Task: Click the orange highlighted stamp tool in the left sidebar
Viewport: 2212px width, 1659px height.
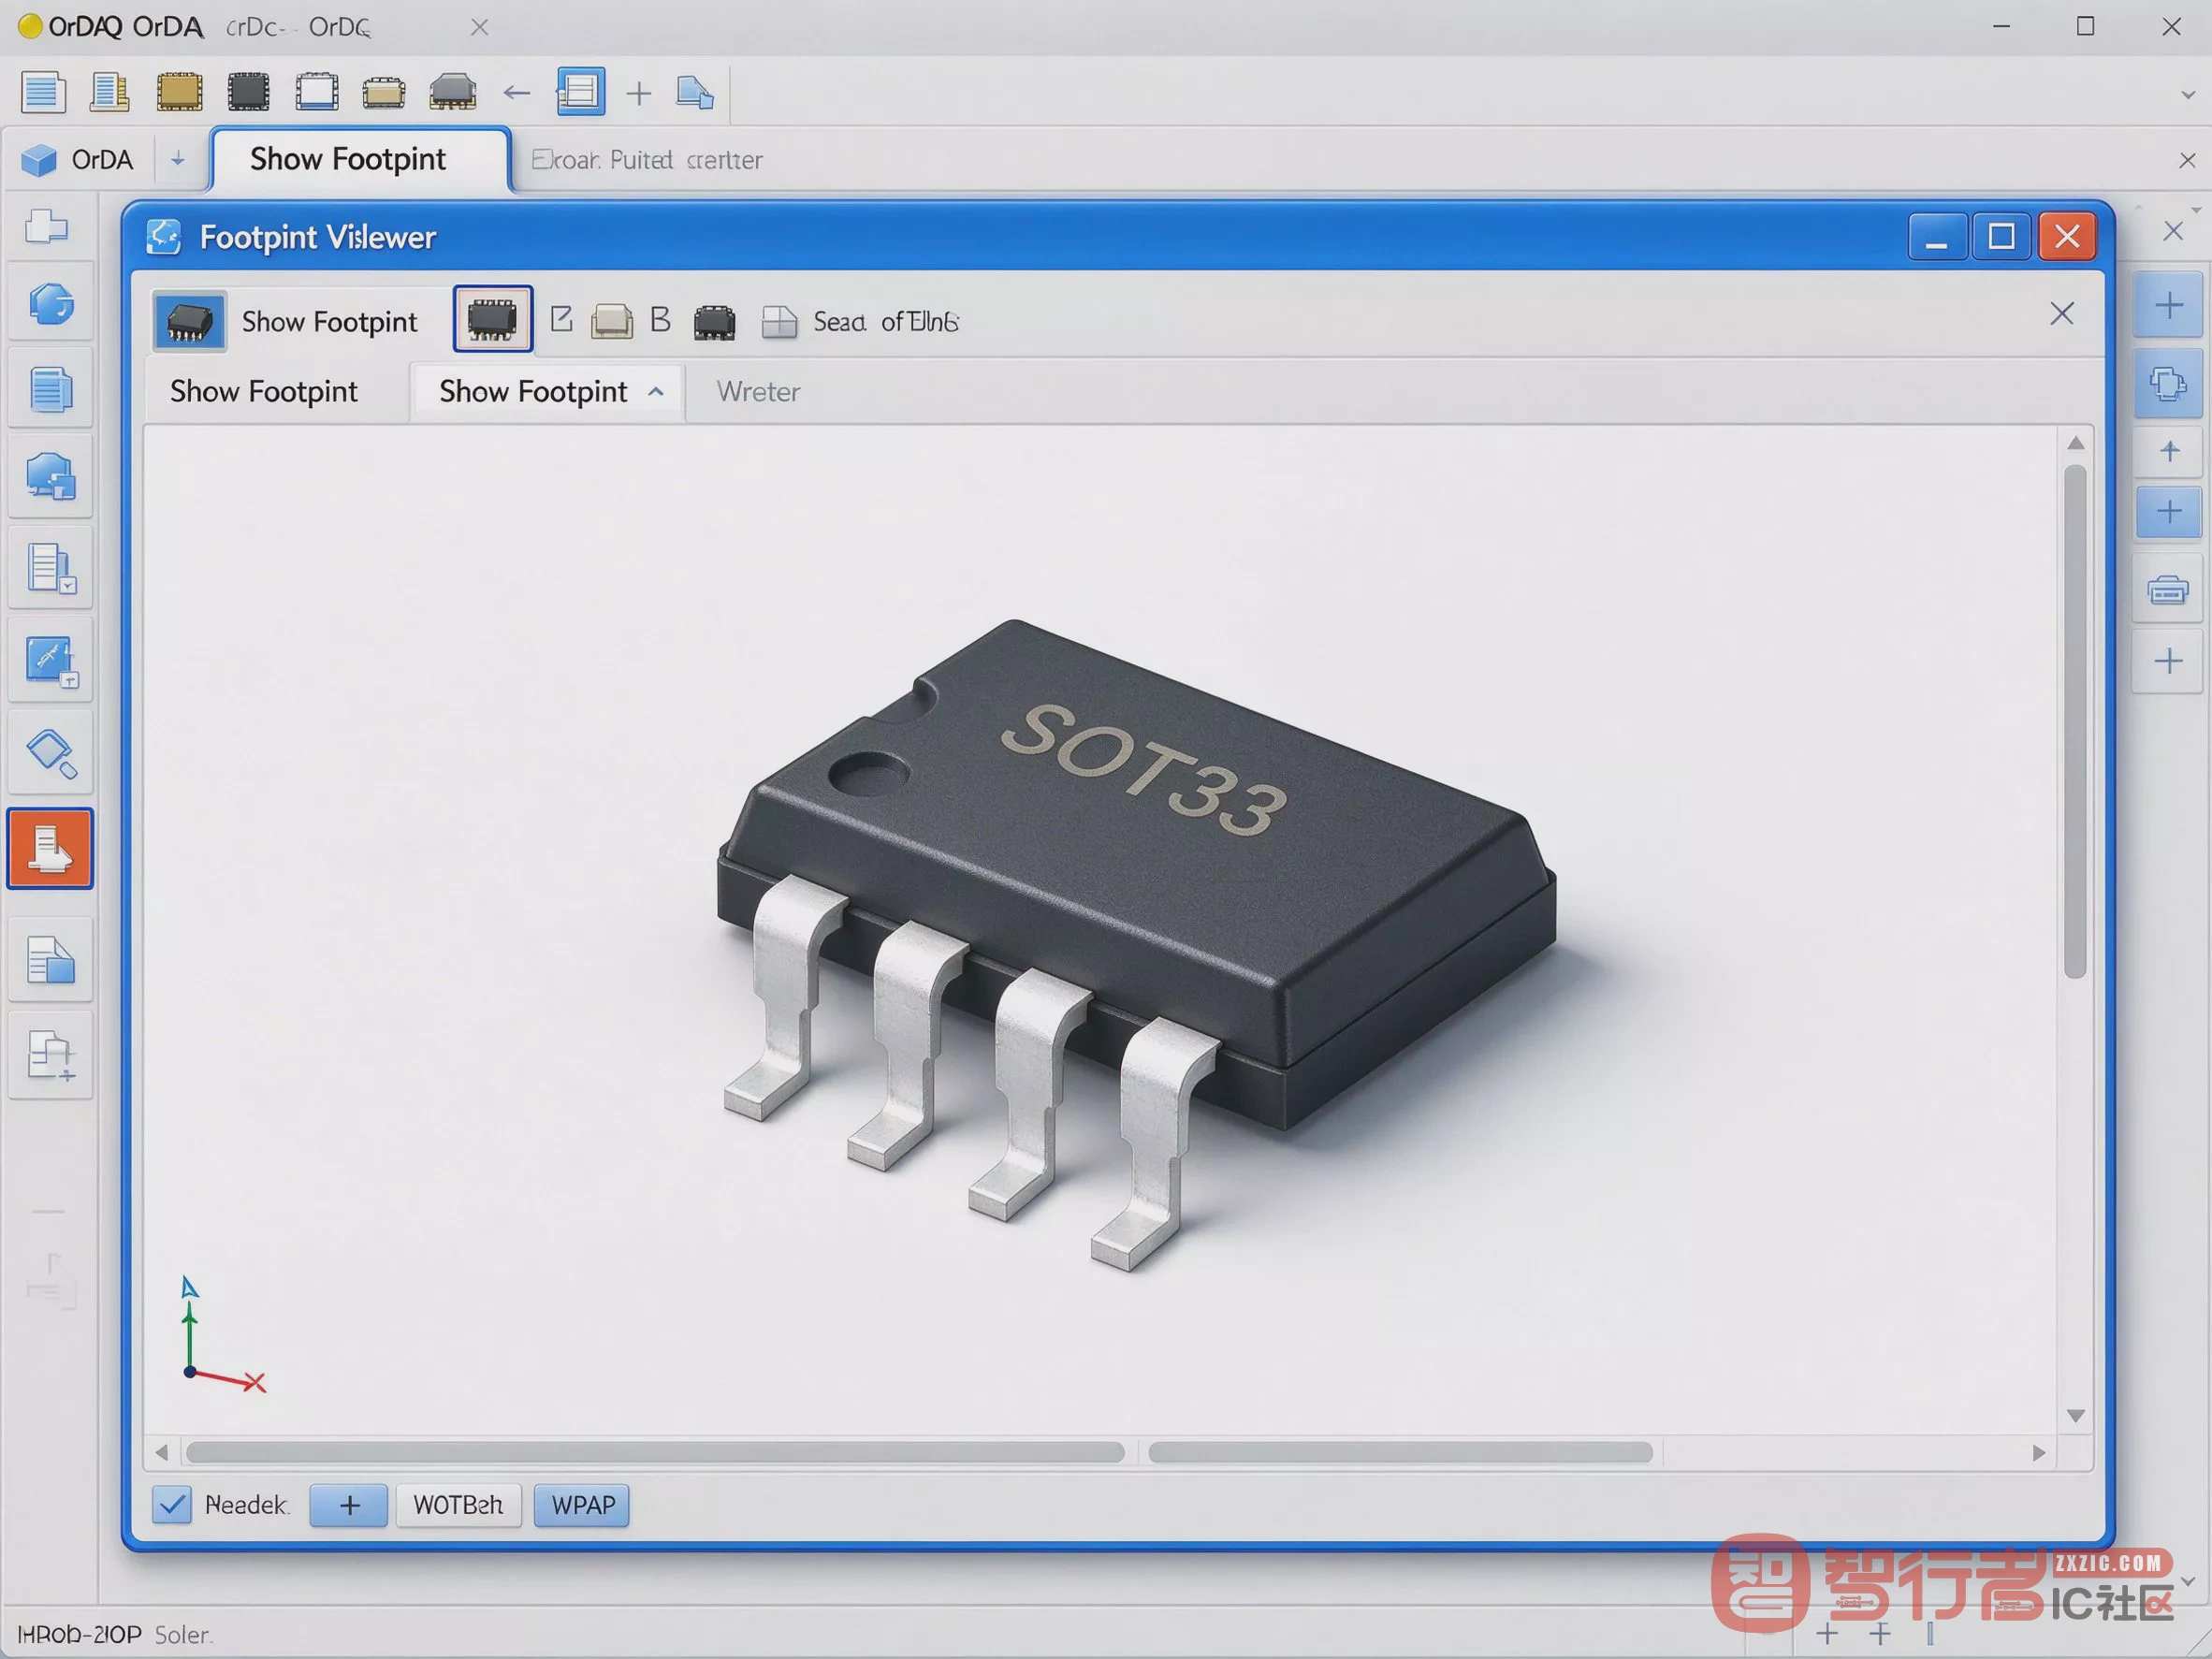Action: 50,848
